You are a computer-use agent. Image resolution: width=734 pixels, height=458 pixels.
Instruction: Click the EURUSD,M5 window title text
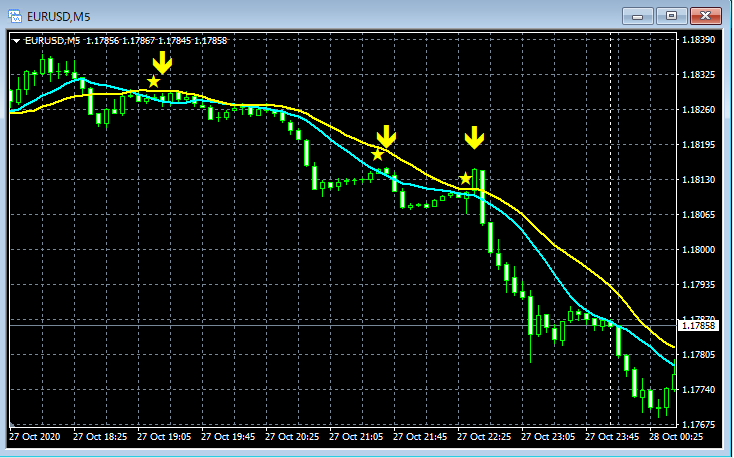(59, 17)
